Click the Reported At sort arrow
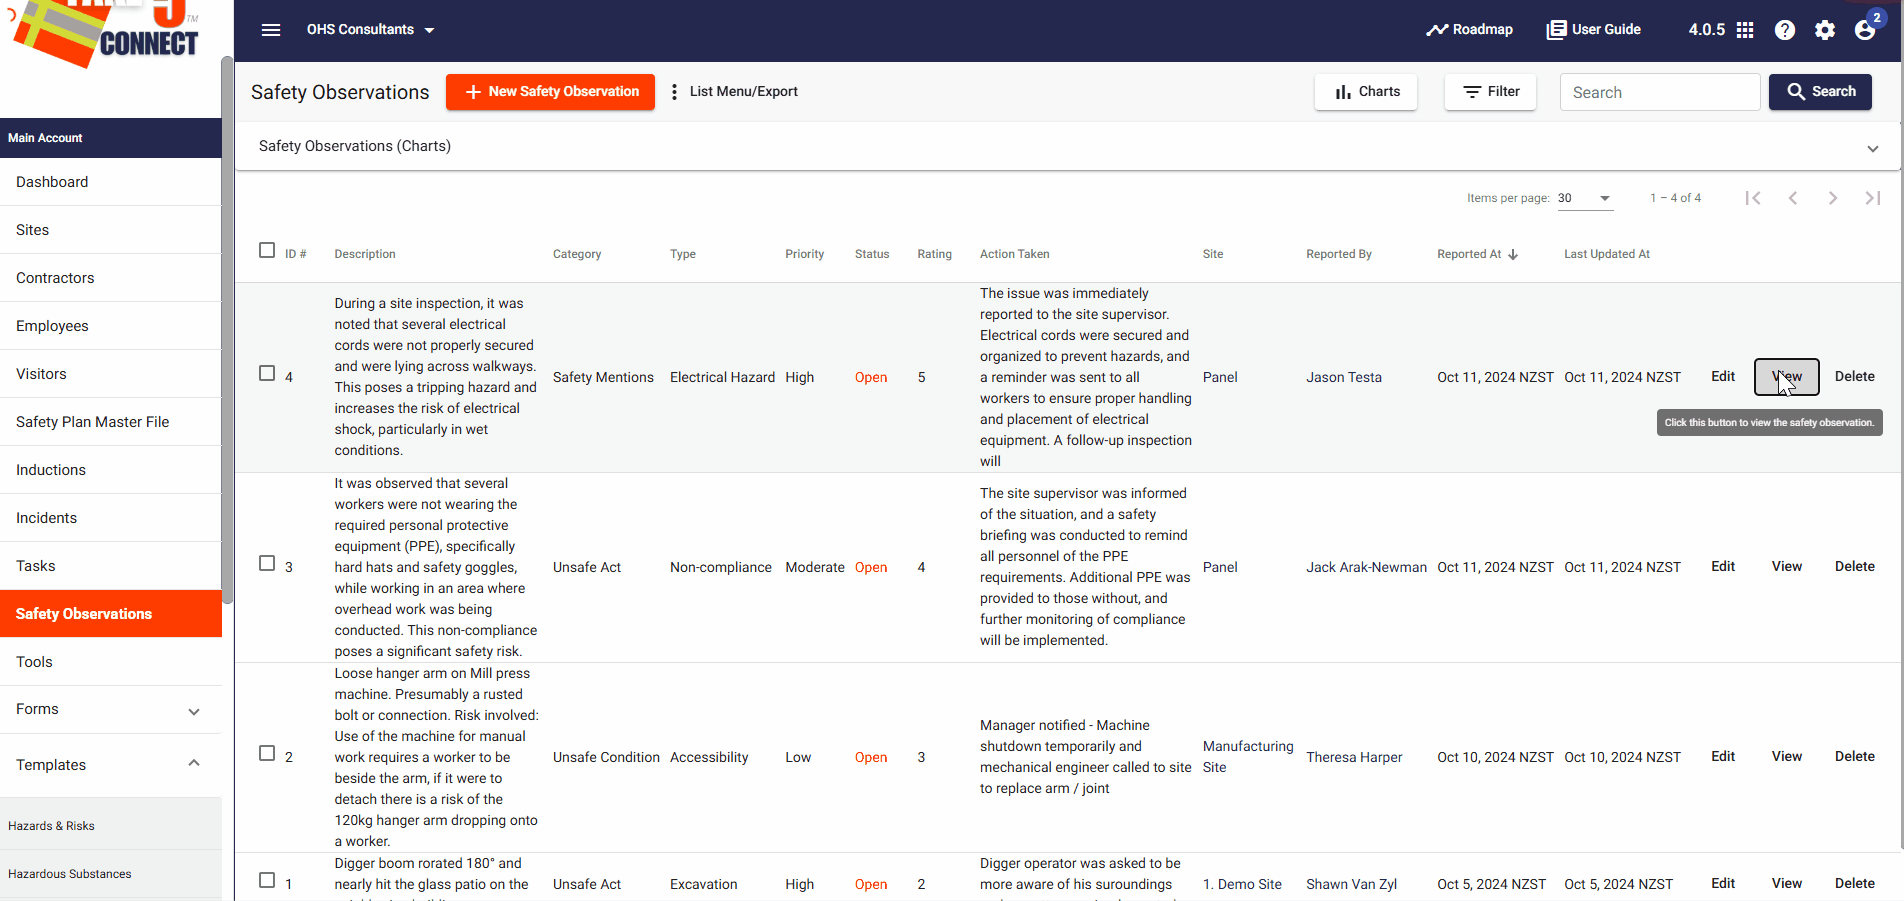Image resolution: width=1904 pixels, height=901 pixels. [x=1513, y=255]
